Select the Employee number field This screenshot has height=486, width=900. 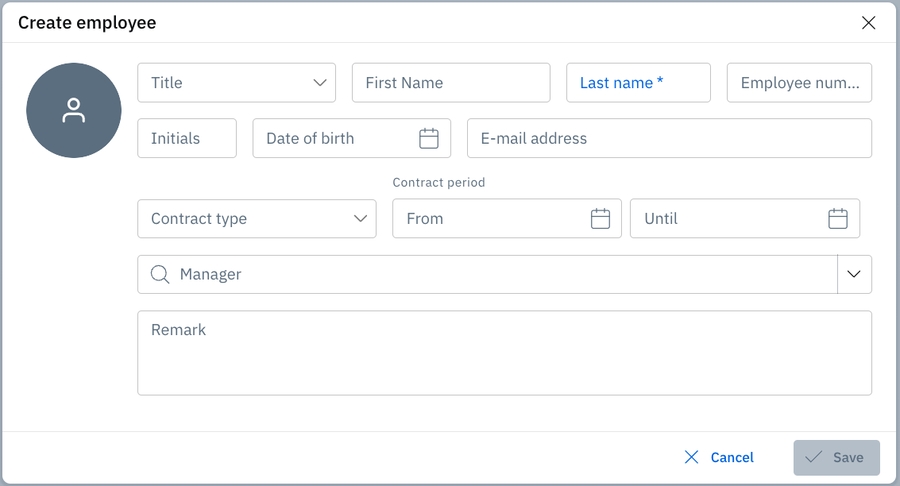point(799,83)
